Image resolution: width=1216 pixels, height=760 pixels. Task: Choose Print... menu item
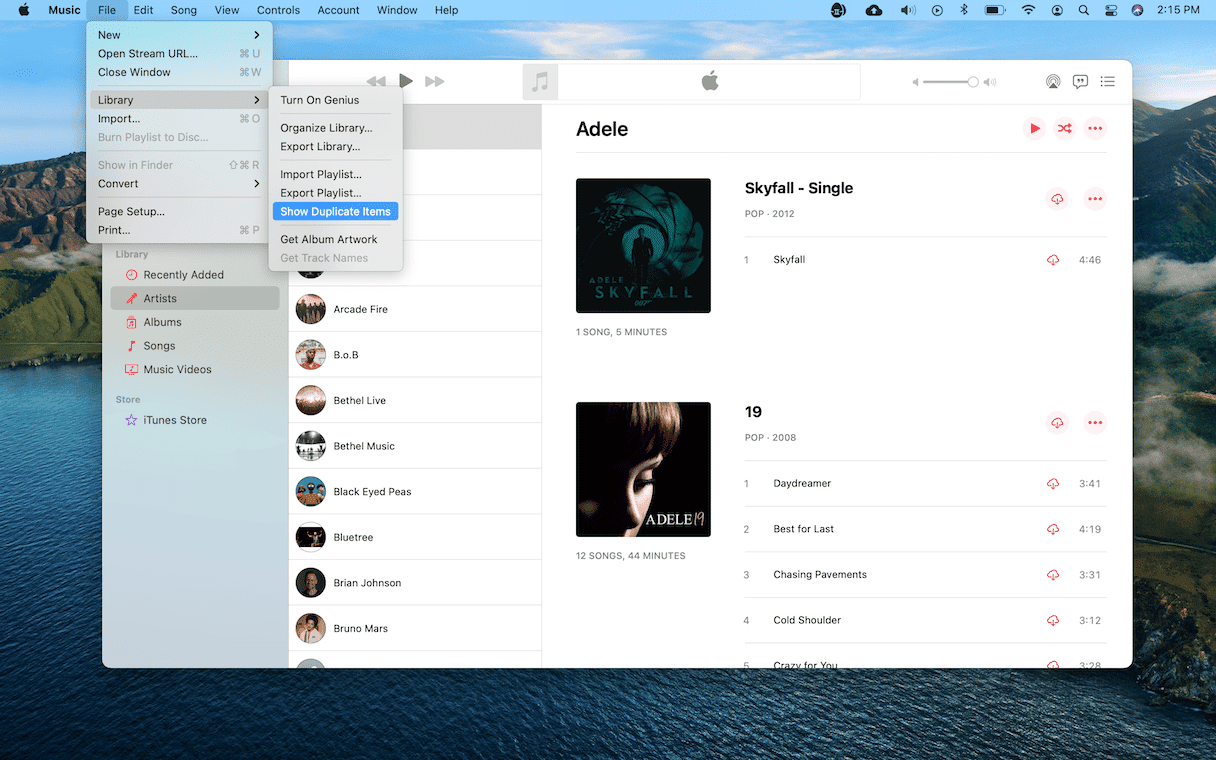click(x=179, y=230)
